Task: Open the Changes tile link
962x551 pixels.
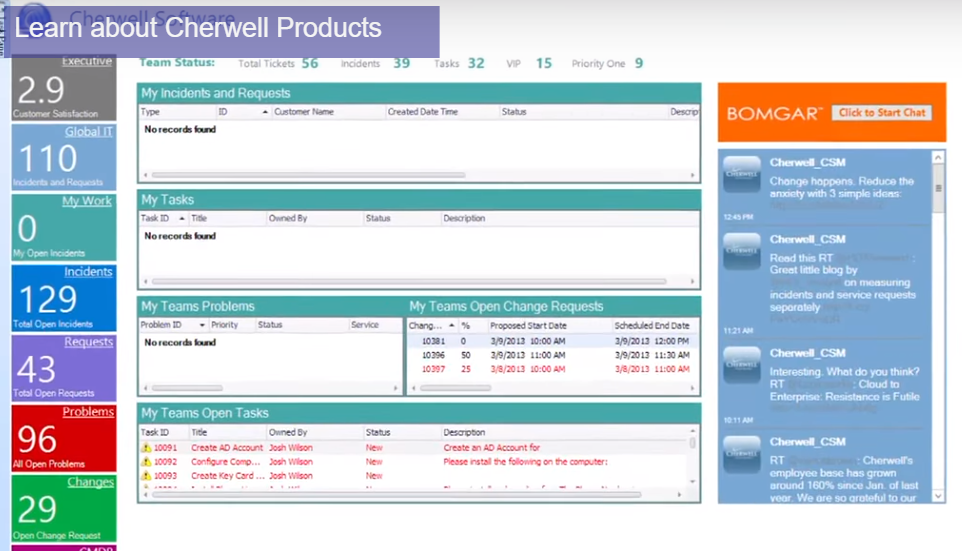Action: coord(90,482)
